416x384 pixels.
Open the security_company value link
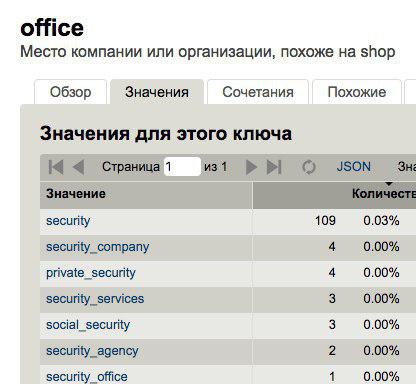(97, 247)
